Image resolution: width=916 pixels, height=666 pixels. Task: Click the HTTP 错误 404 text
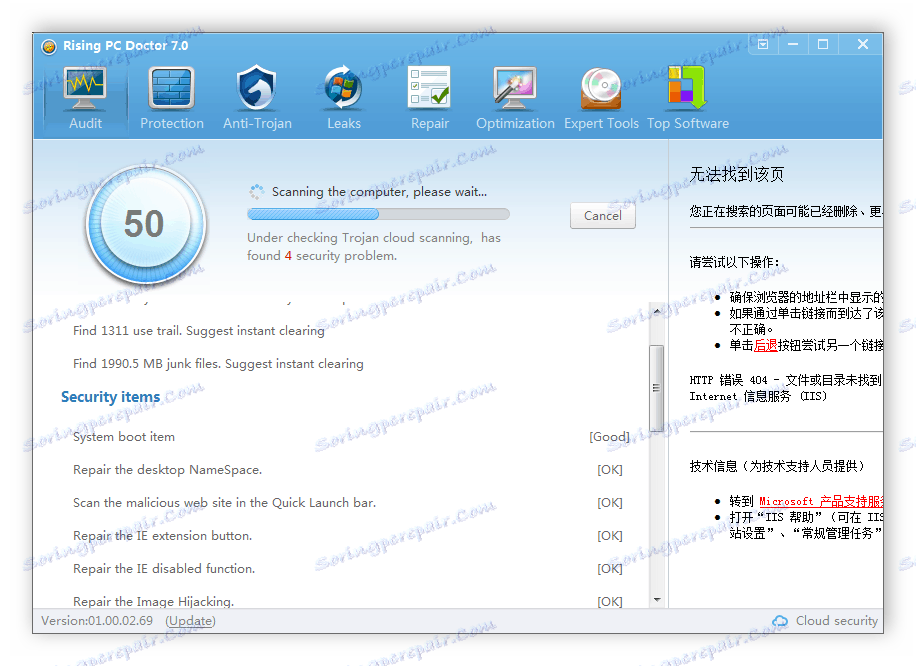click(x=785, y=380)
